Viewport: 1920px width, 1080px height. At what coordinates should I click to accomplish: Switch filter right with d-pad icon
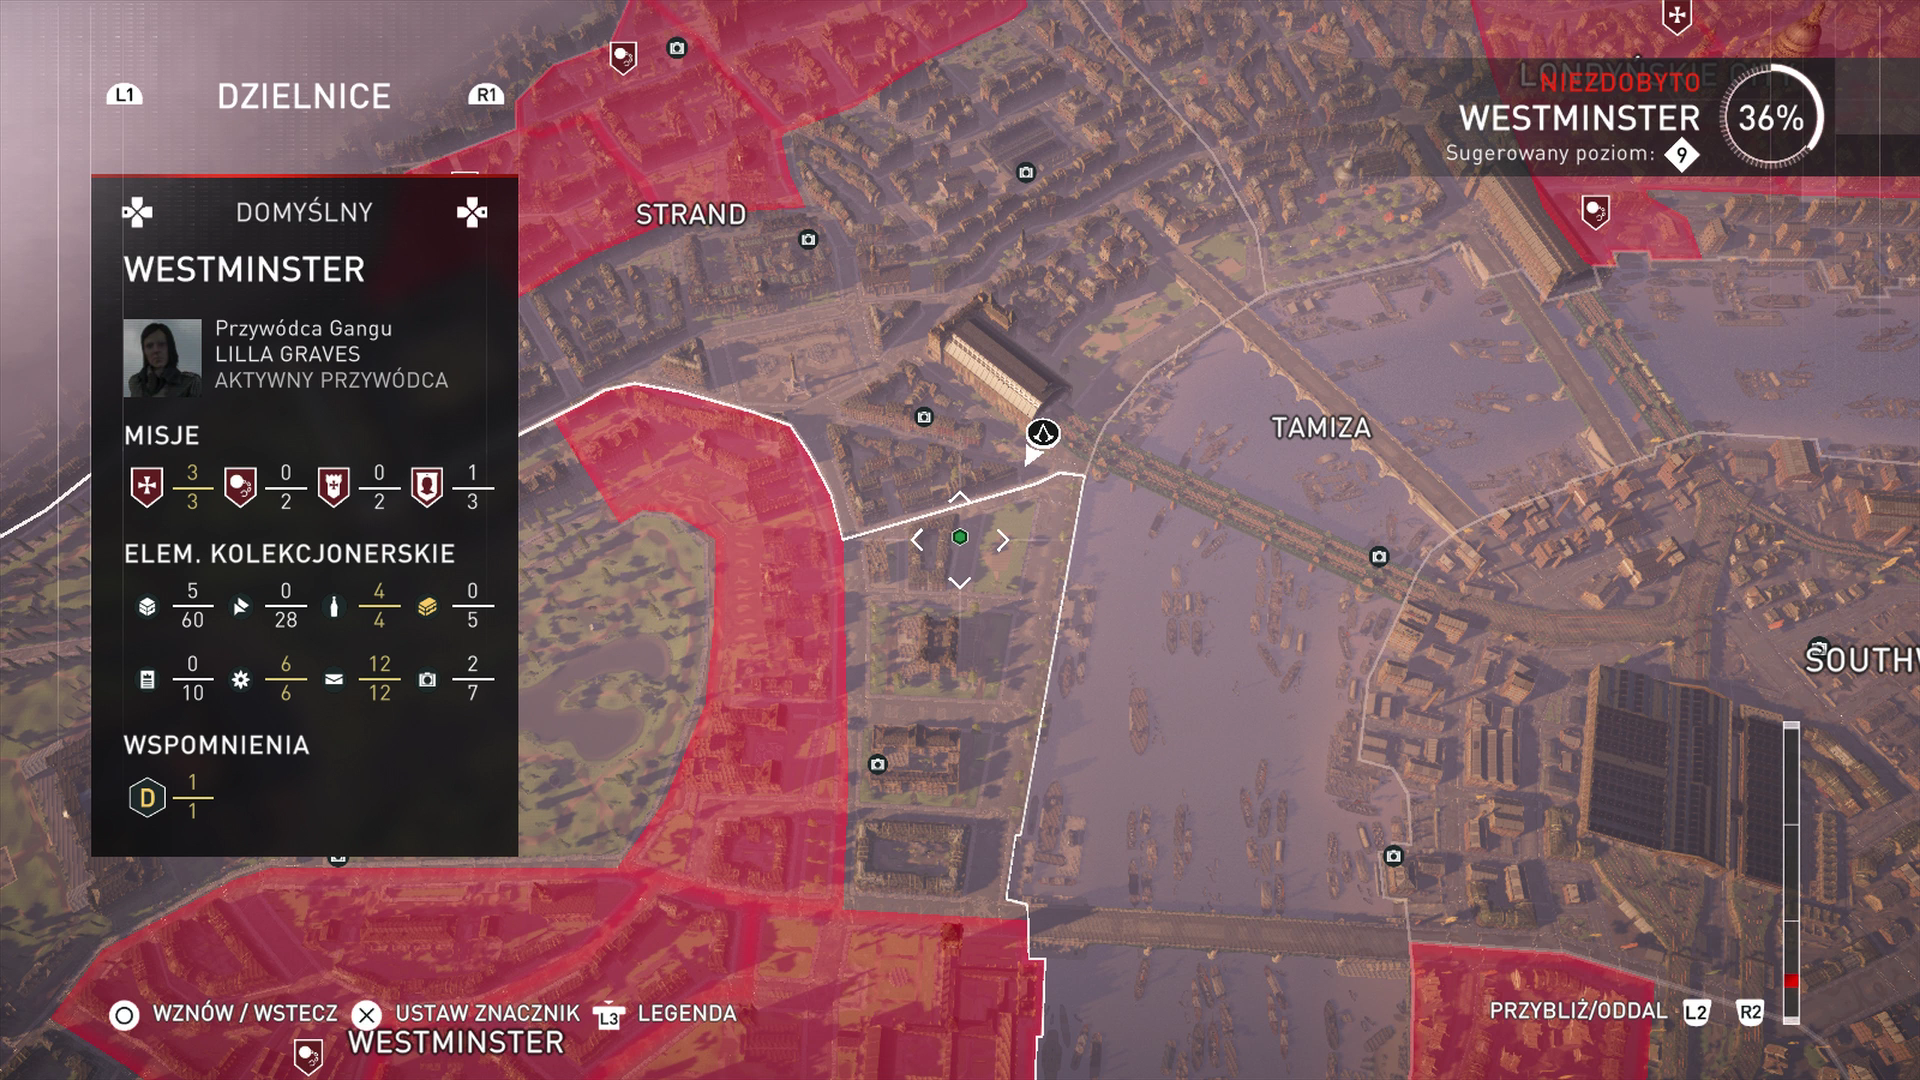(x=472, y=212)
